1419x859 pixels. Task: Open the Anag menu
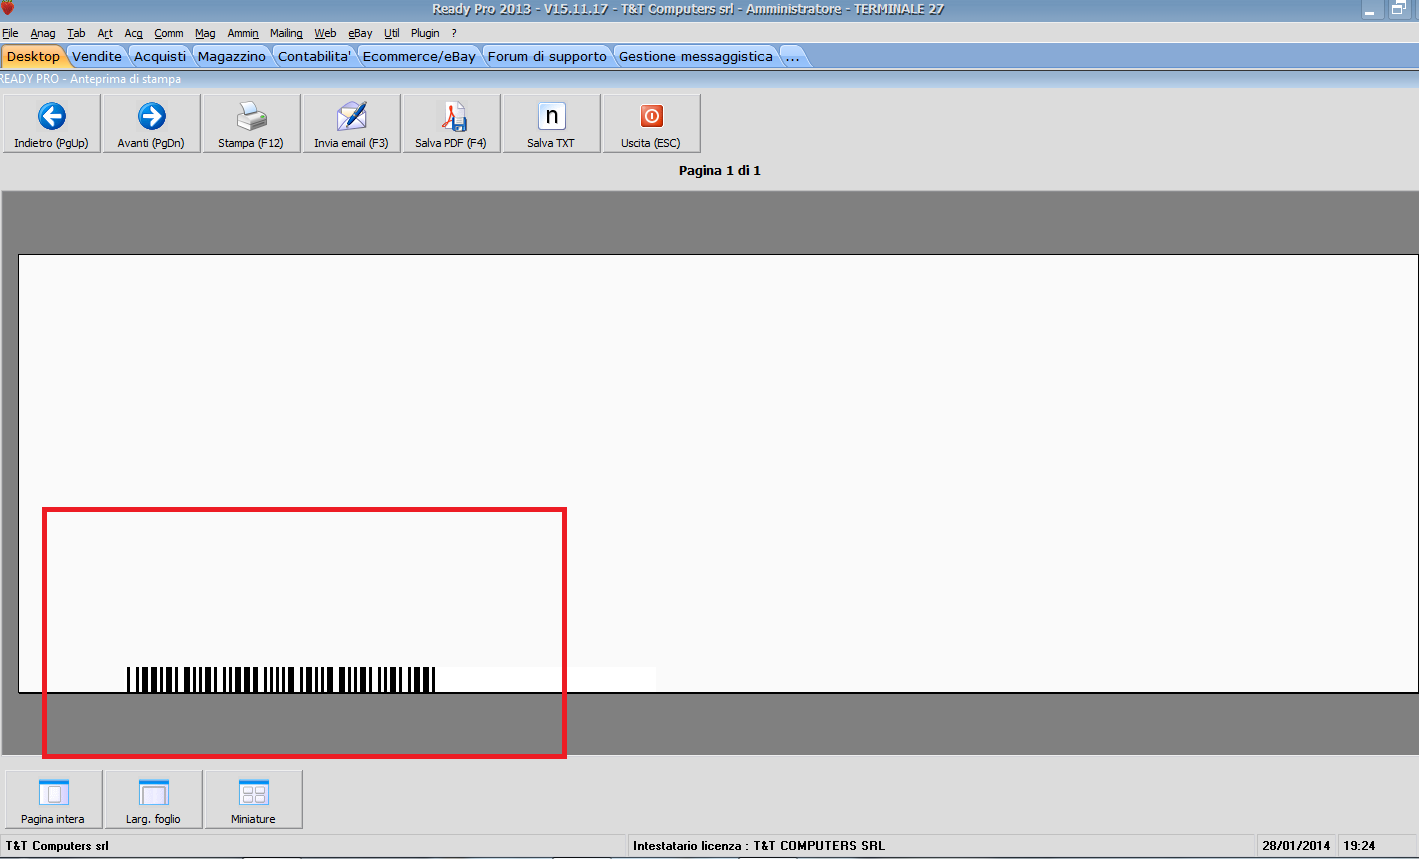(43, 33)
